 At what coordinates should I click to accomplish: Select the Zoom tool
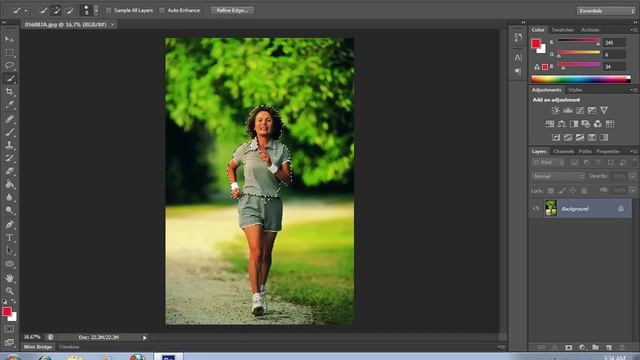tap(9, 291)
